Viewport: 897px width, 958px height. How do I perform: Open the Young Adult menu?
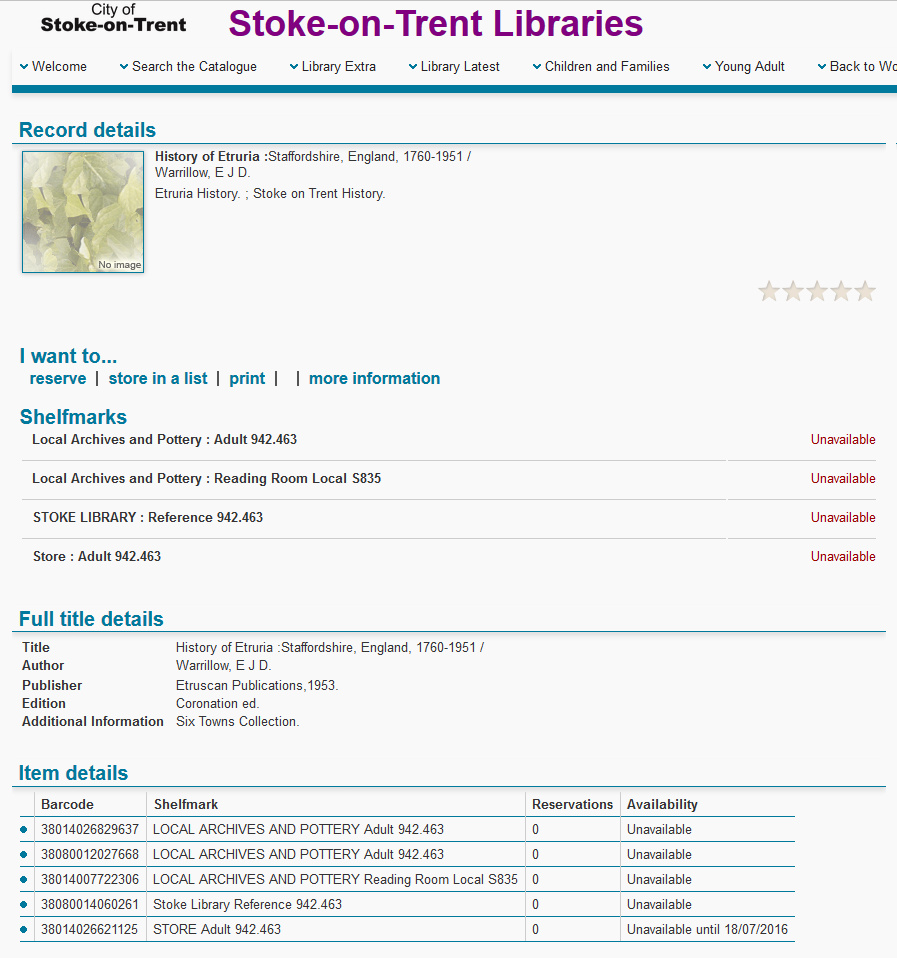[x=743, y=67]
